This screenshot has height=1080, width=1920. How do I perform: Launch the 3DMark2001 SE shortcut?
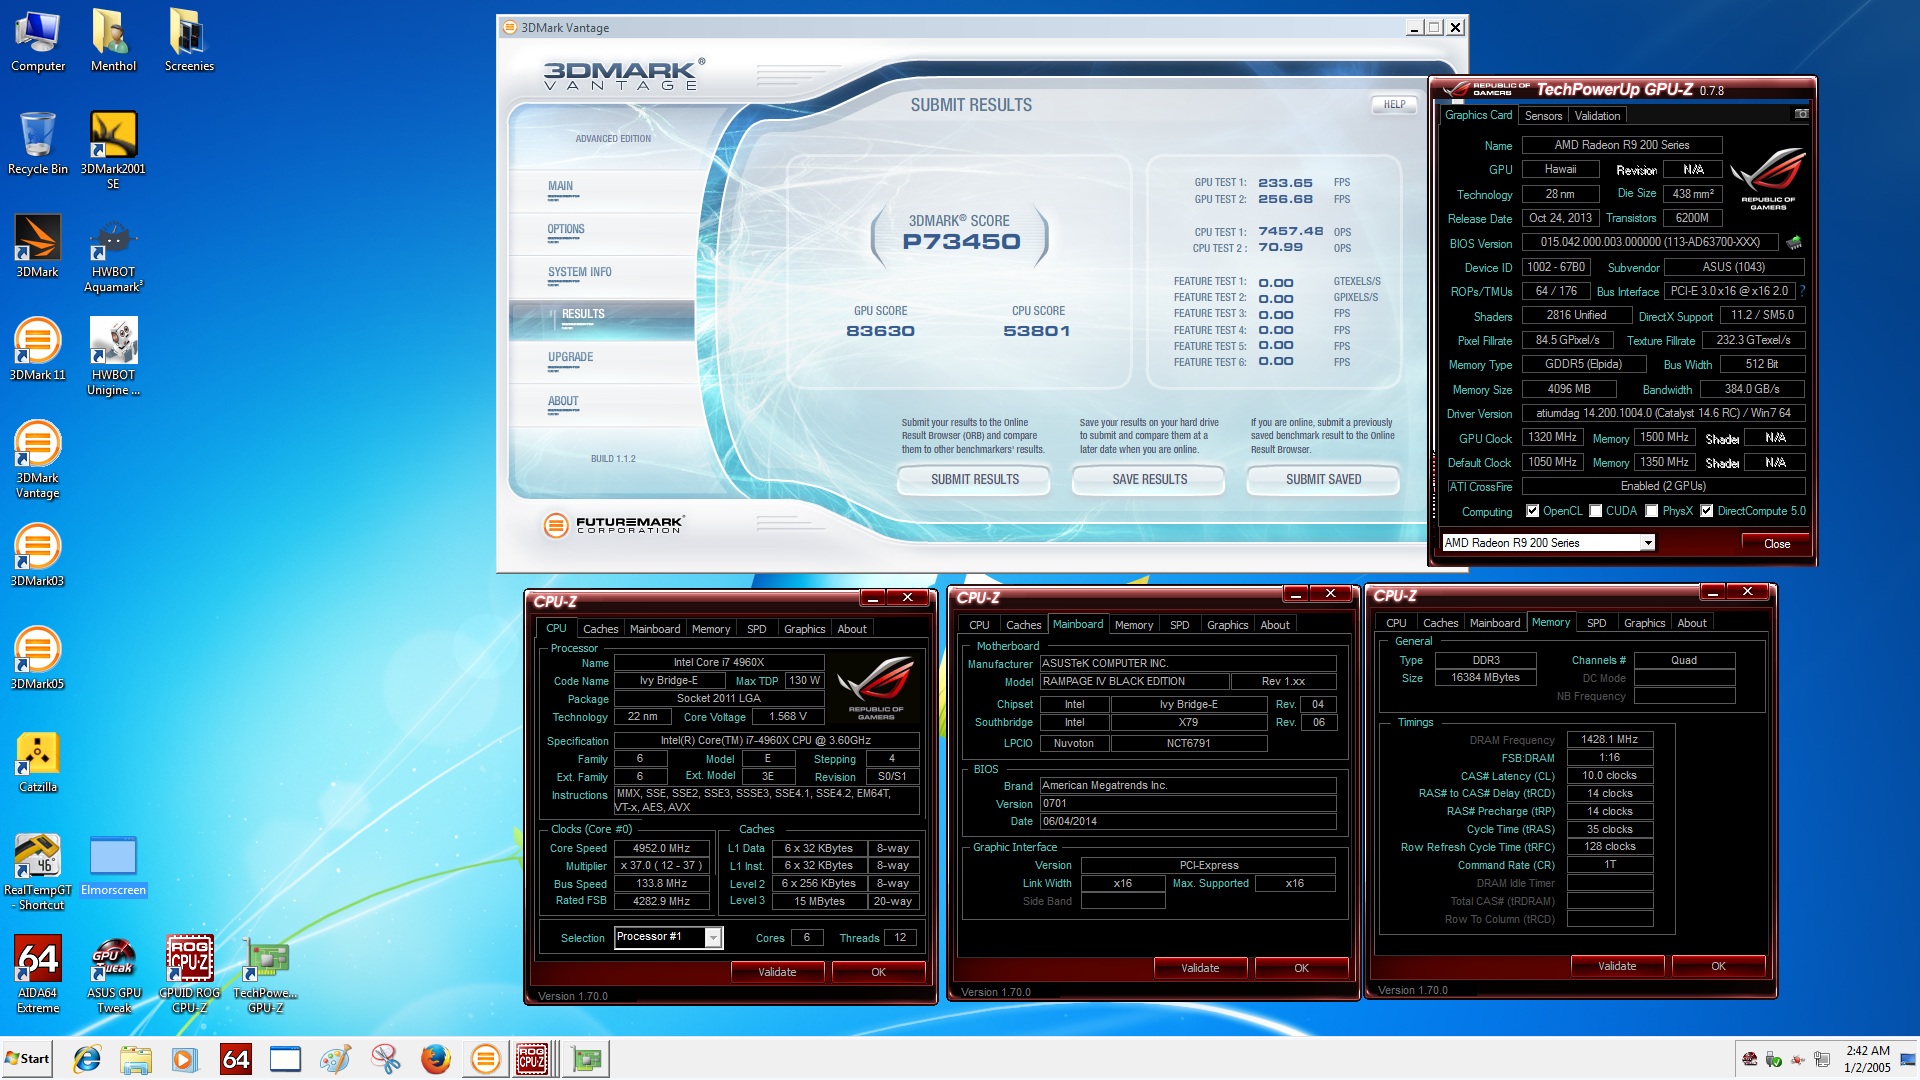tap(113, 150)
